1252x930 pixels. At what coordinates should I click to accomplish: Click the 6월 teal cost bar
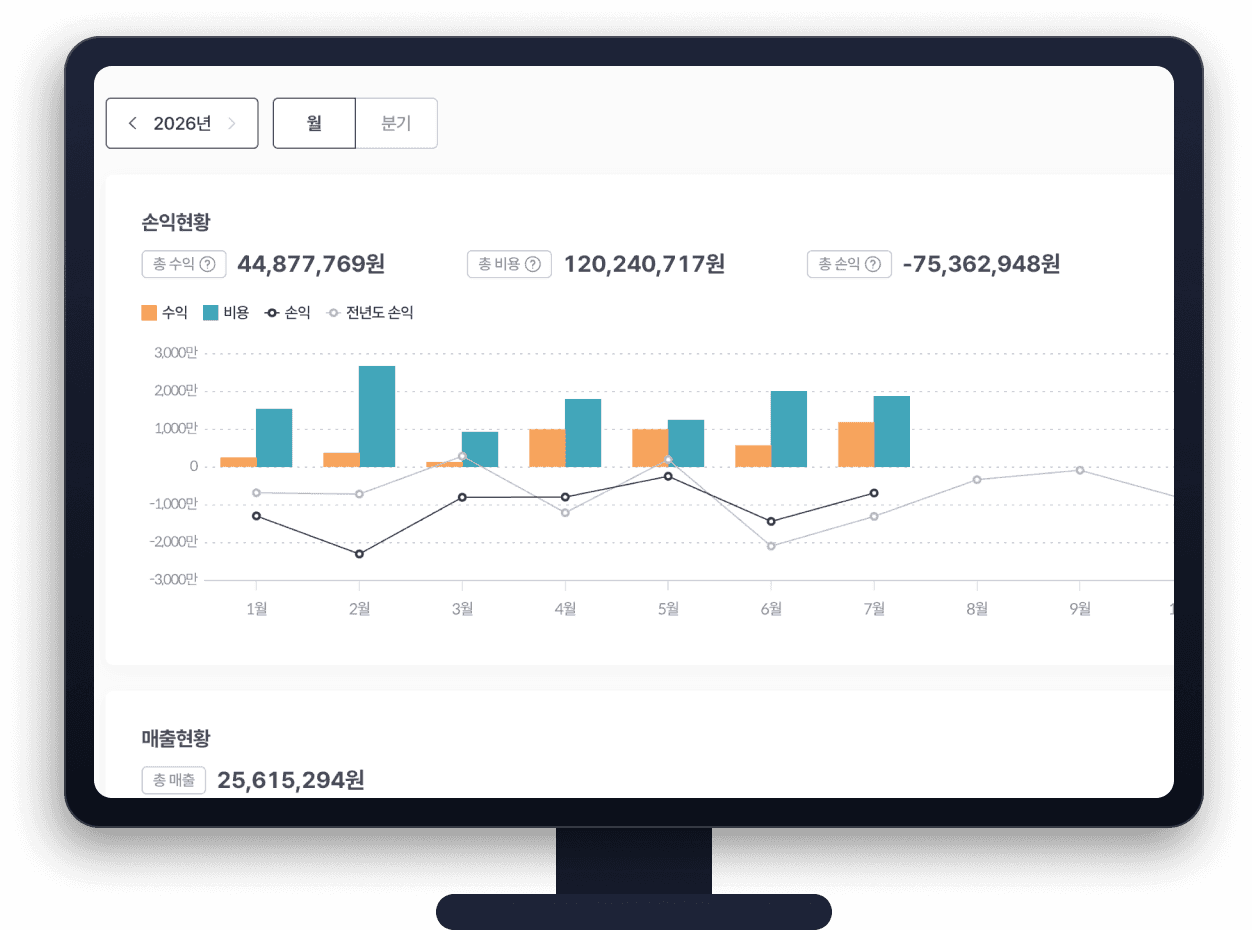[x=789, y=429]
